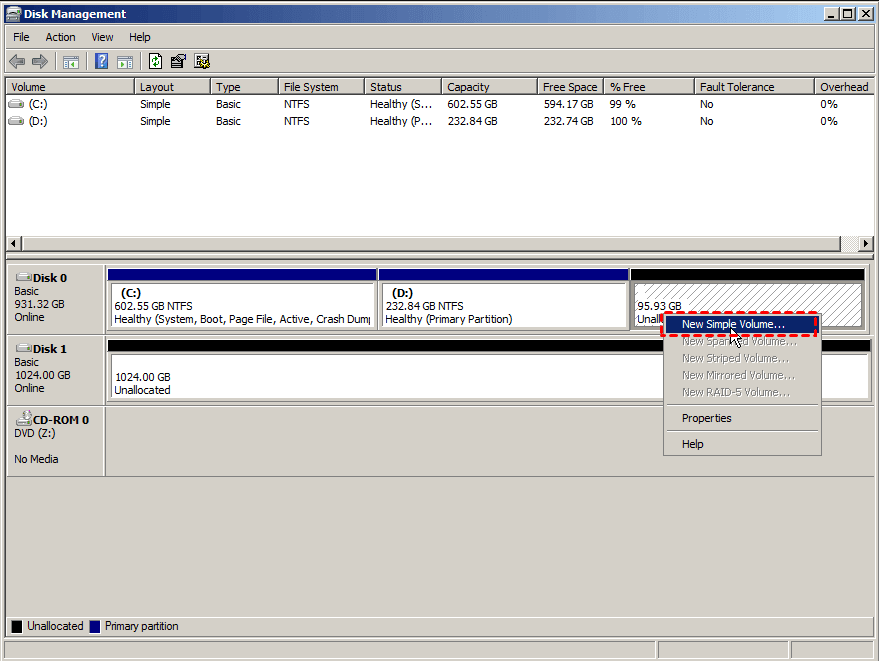The height and width of the screenshot is (661, 879).
Task: Sort by the Capacity column header
Action: pyautogui.click(x=489, y=87)
